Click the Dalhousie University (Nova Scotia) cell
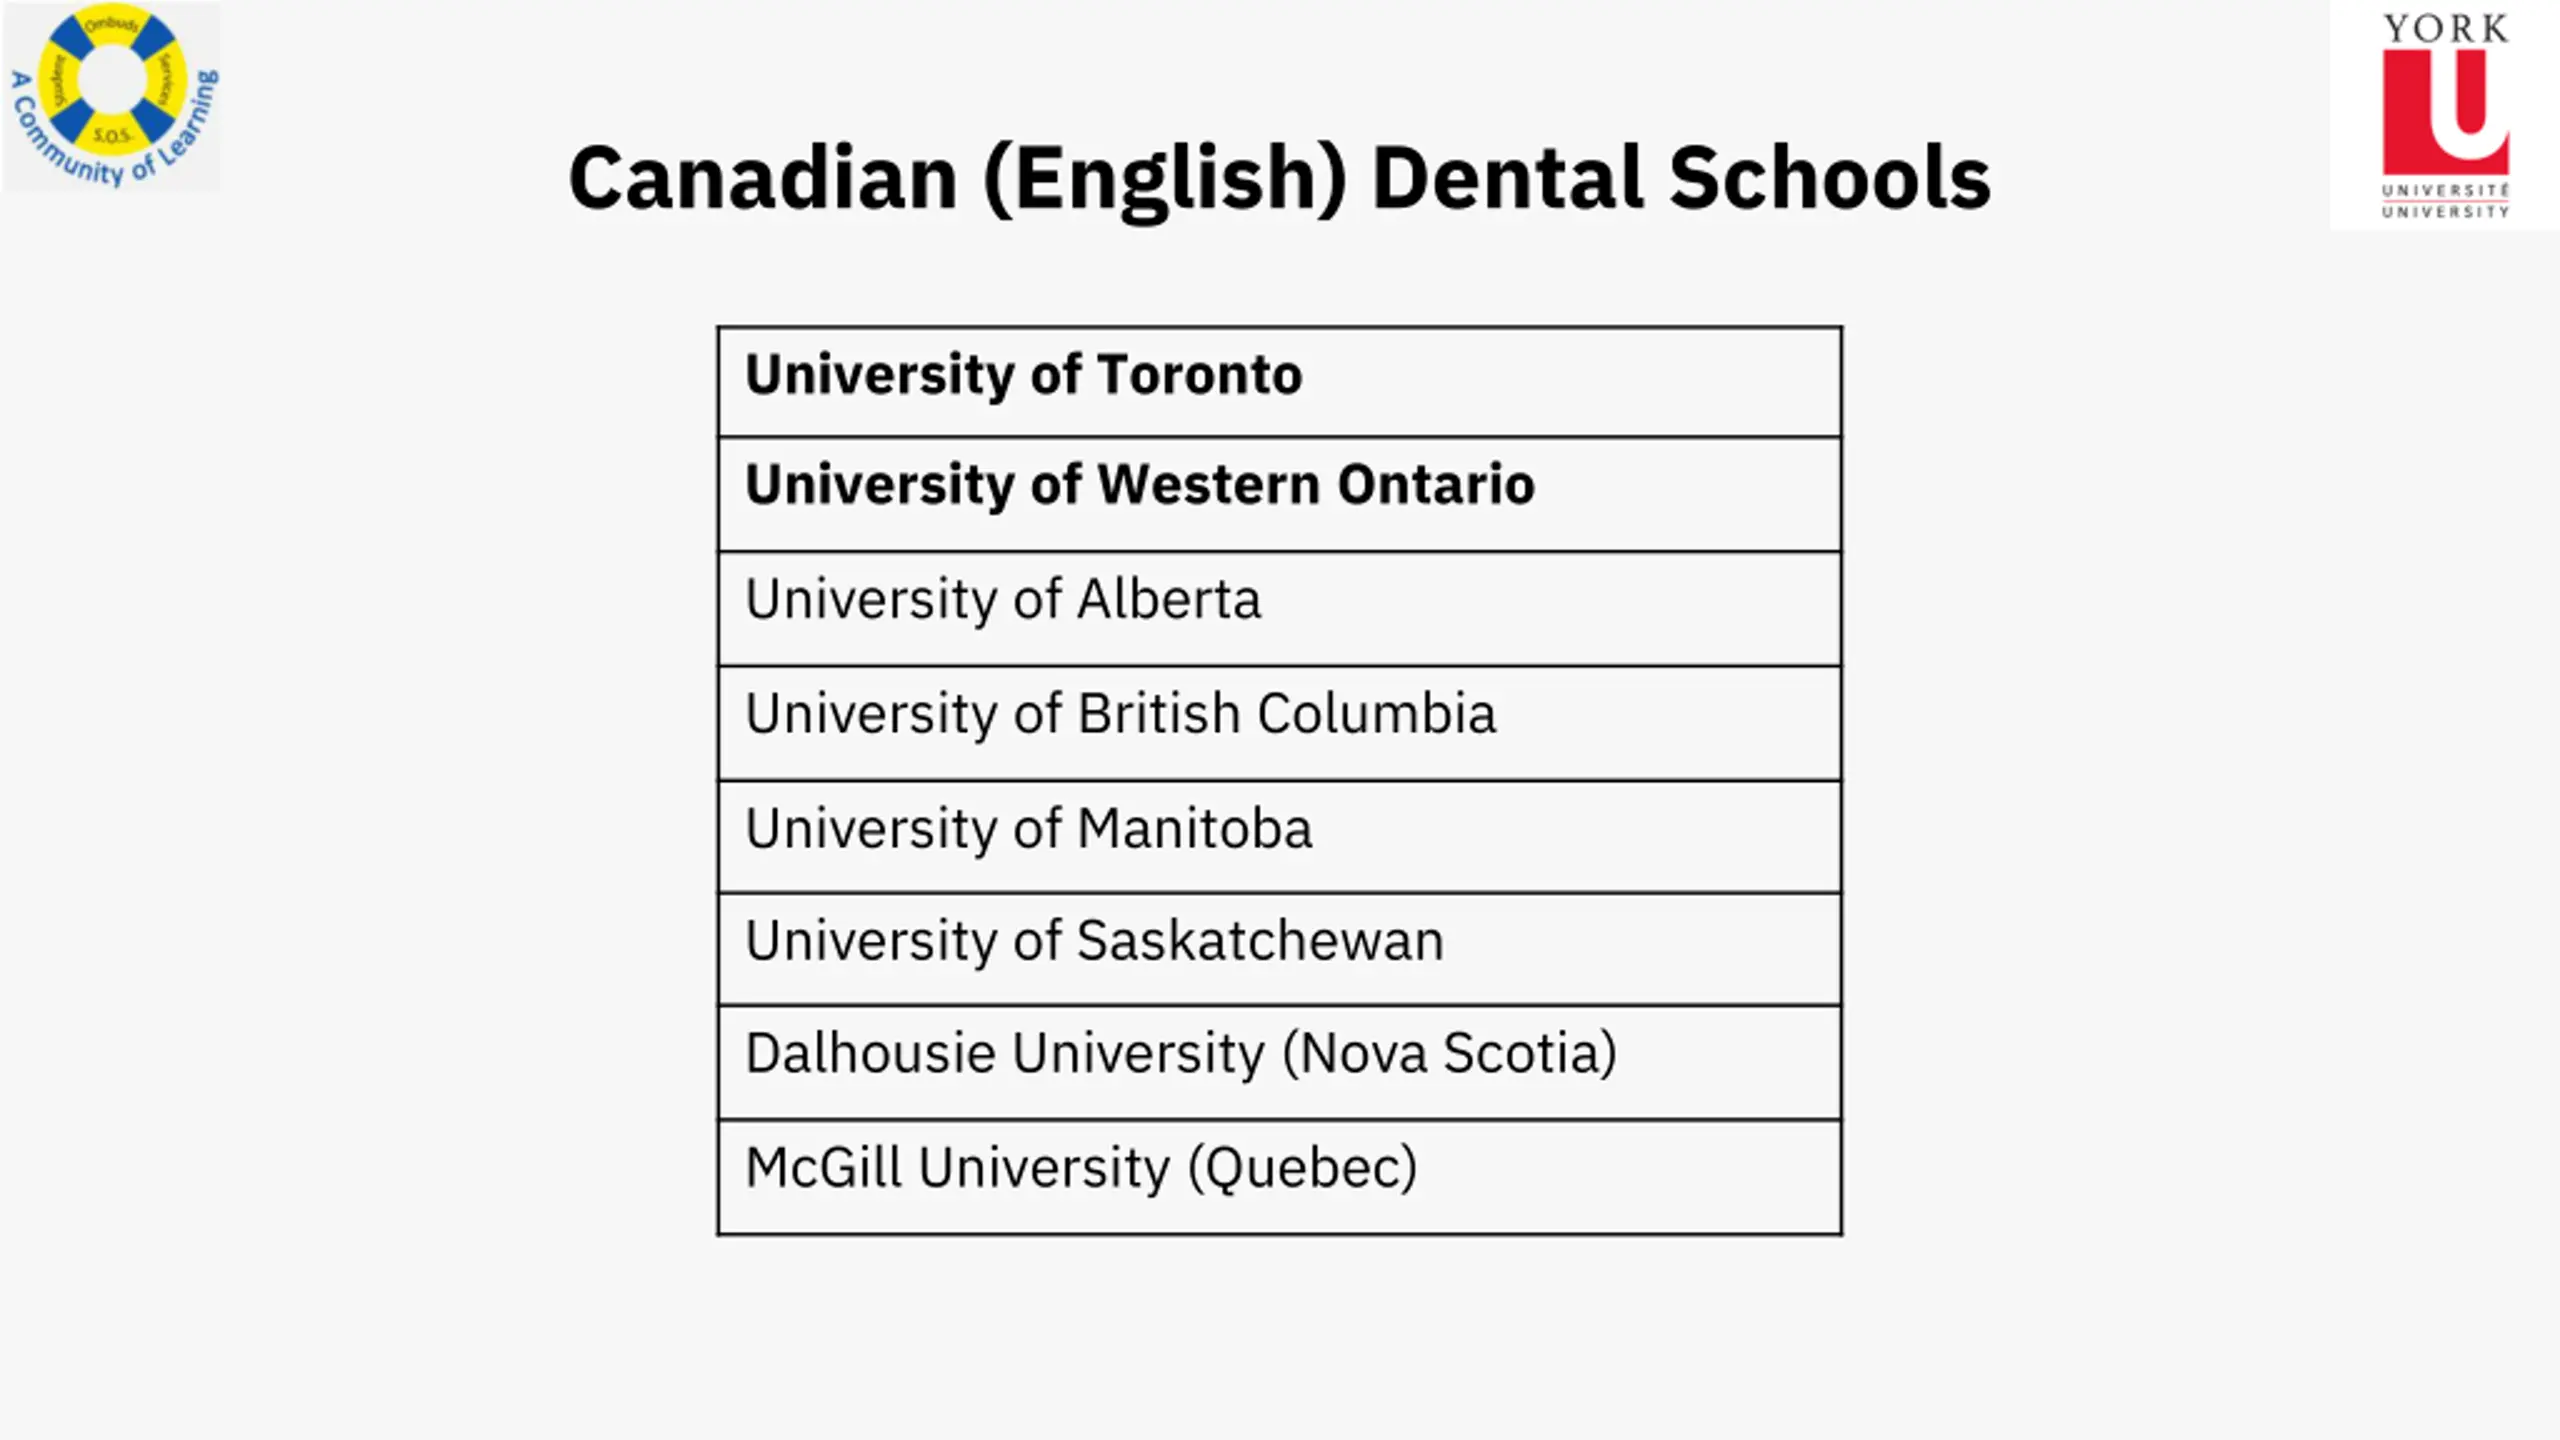The image size is (2560, 1440). click(1279, 1062)
